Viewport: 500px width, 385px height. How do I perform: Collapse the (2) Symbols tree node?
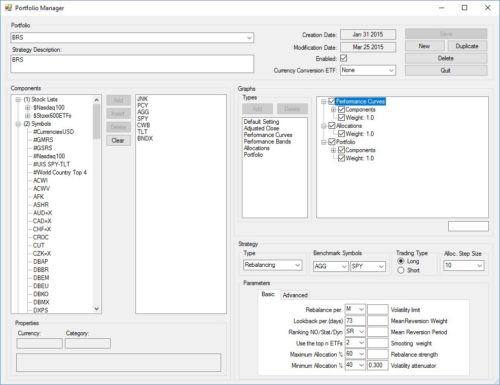pos(18,124)
